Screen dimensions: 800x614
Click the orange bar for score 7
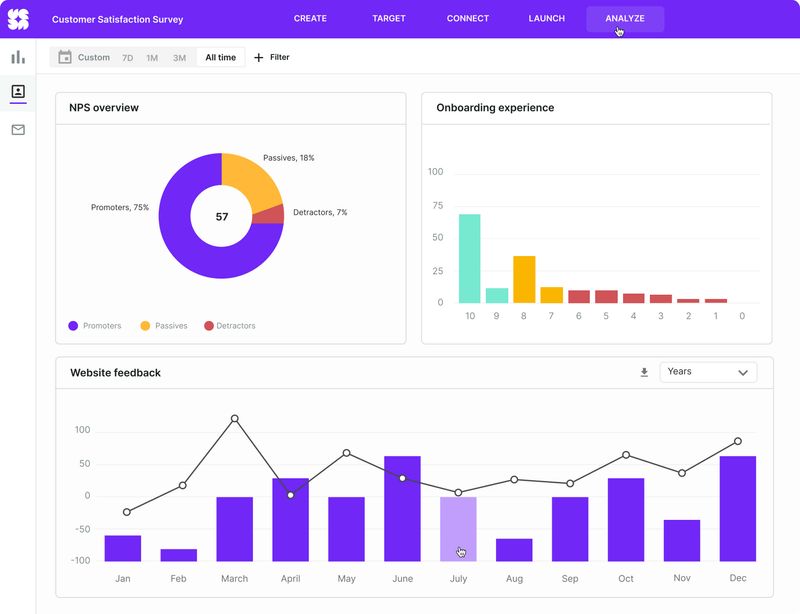552,295
